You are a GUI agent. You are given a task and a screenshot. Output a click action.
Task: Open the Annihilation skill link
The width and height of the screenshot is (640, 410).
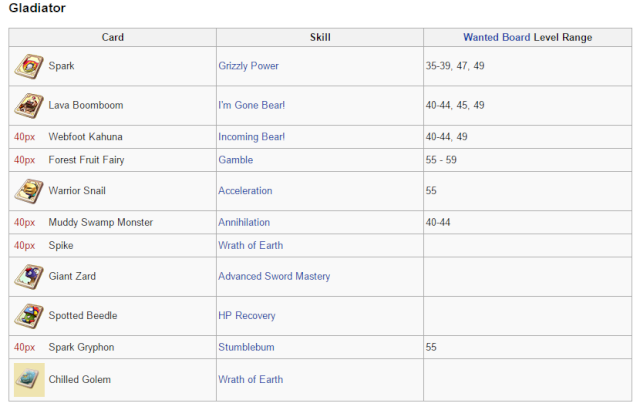[244, 222]
